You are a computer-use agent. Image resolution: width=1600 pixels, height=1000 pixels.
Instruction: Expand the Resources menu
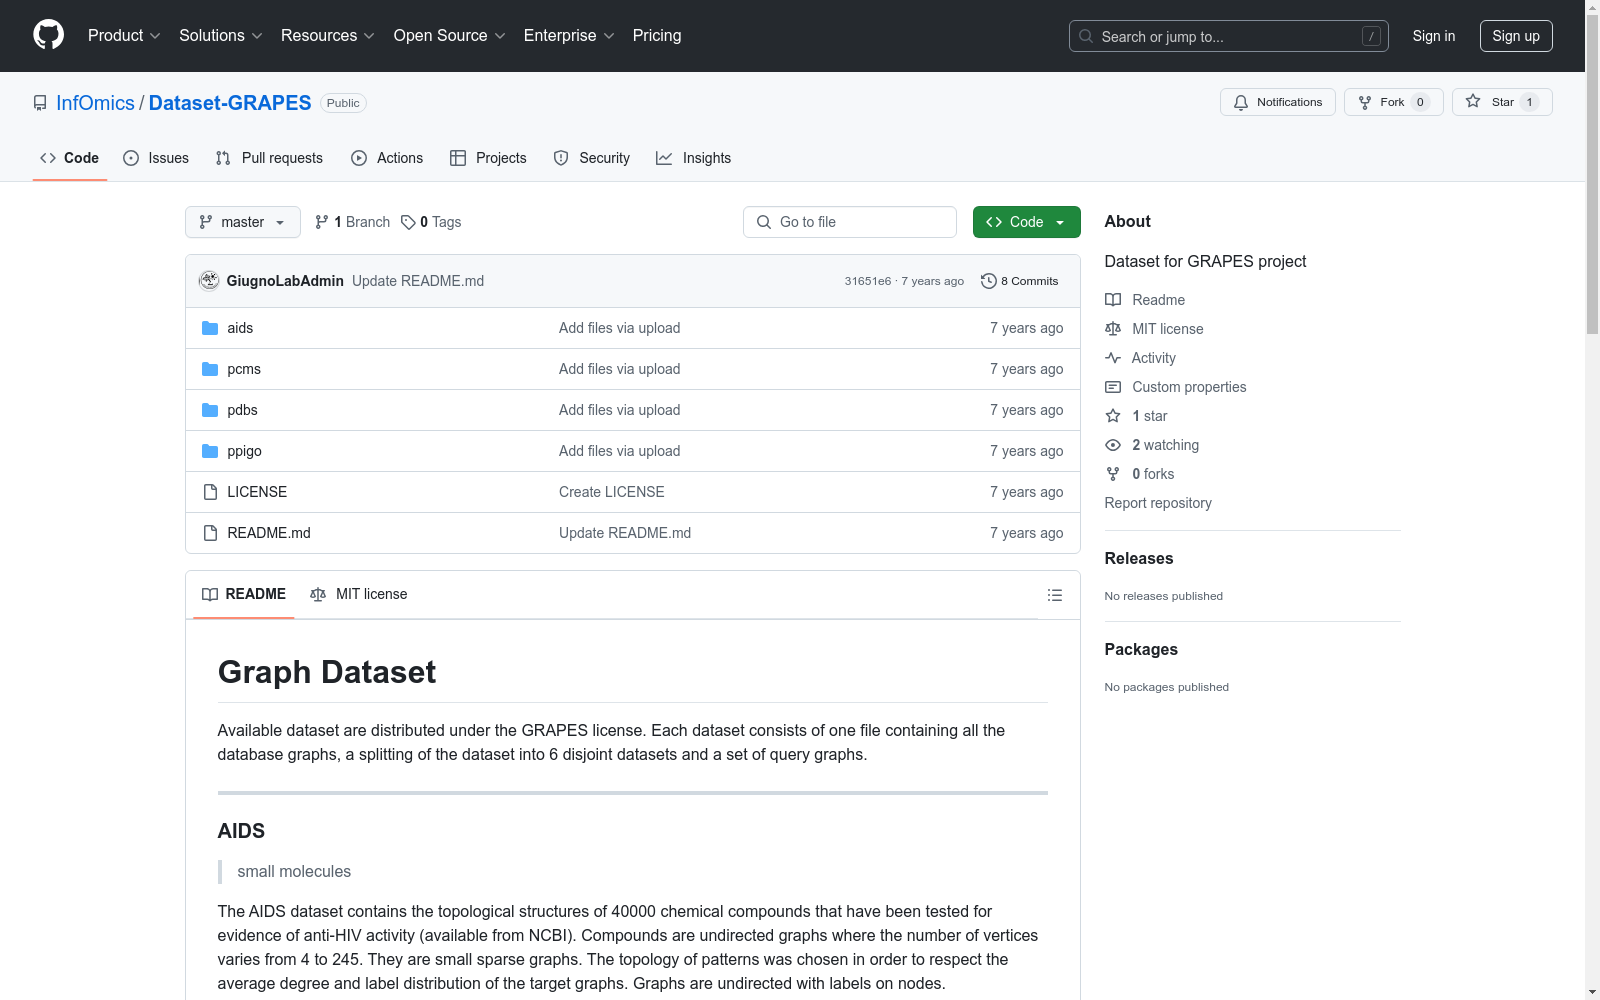click(x=328, y=36)
